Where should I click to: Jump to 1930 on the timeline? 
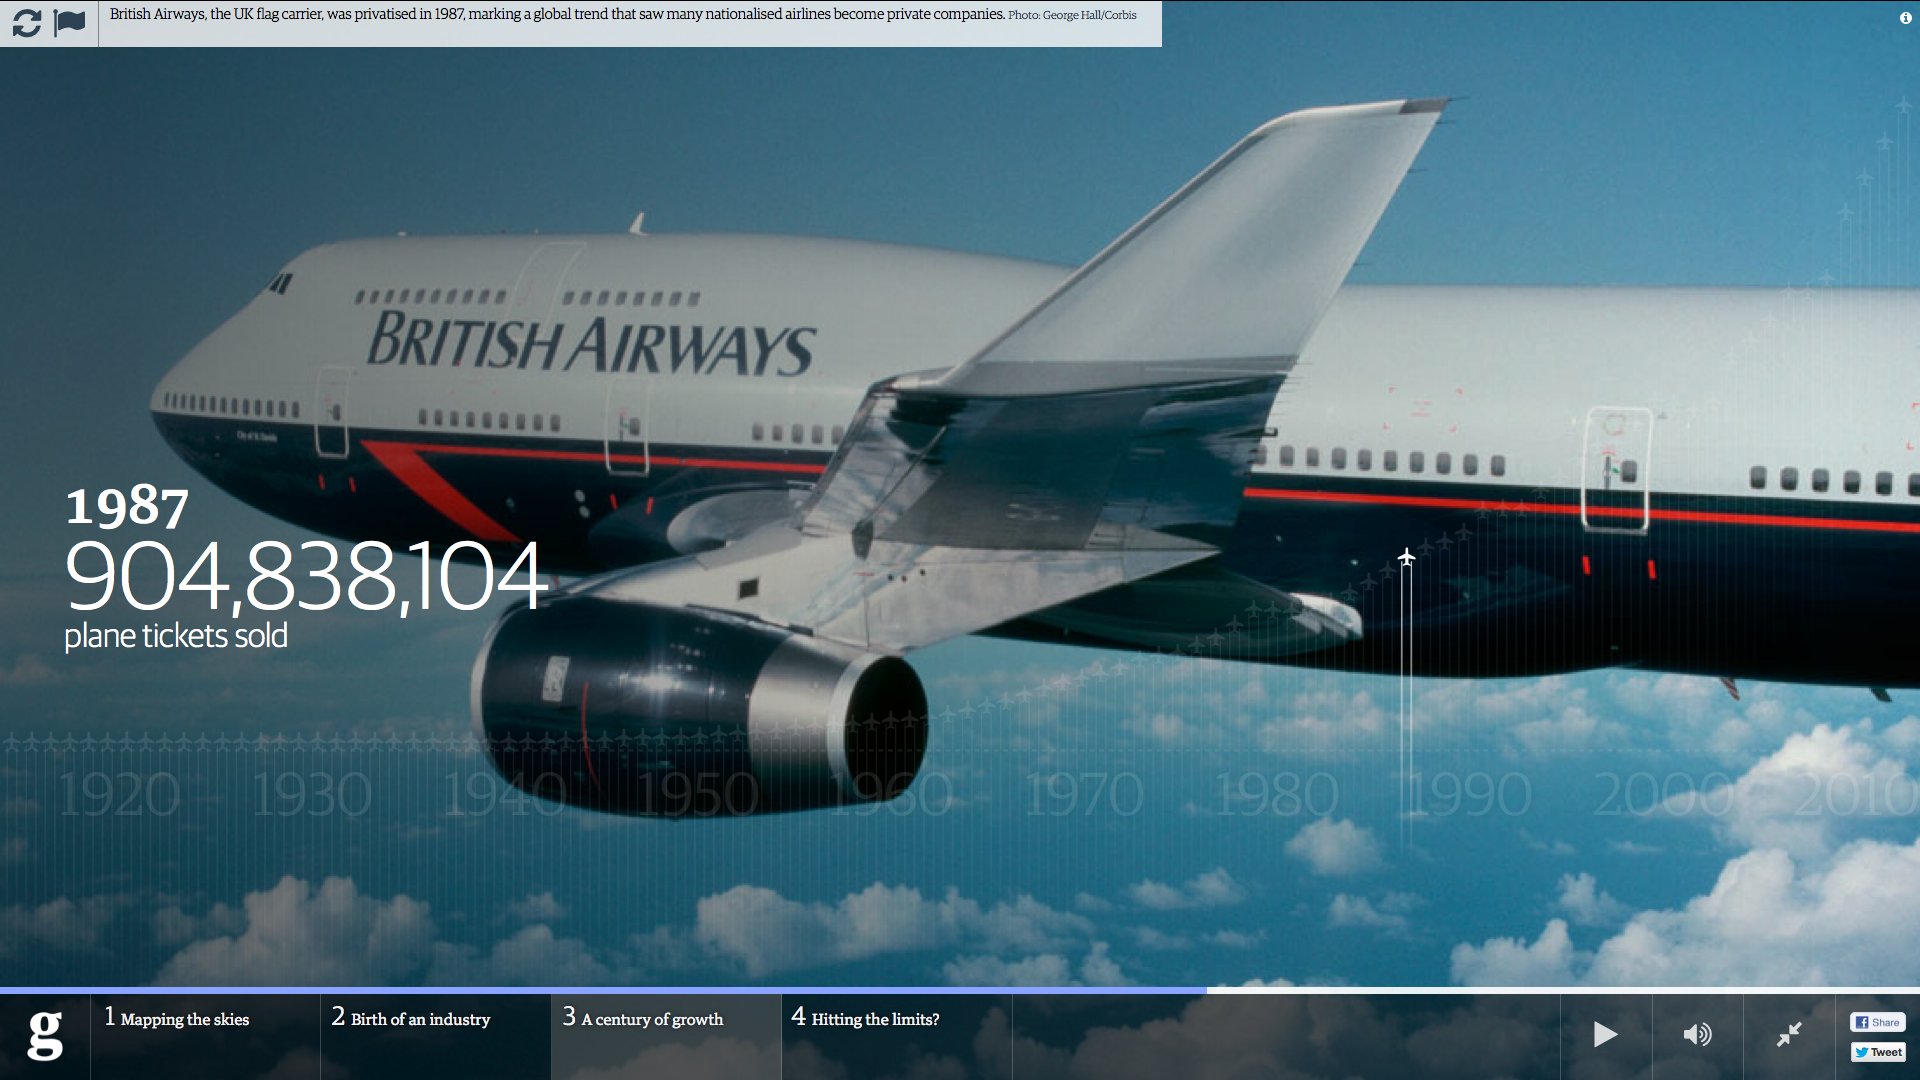tap(311, 795)
